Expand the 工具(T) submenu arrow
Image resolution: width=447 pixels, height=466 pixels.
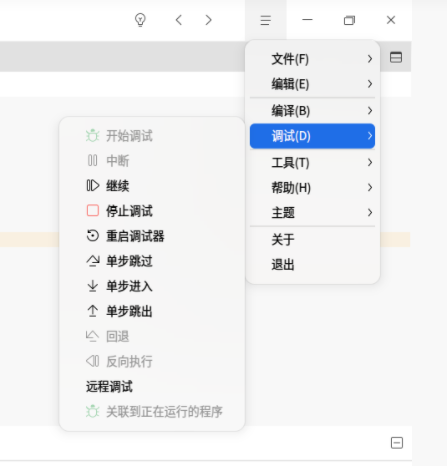pyautogui.click(x=370, y=163)
